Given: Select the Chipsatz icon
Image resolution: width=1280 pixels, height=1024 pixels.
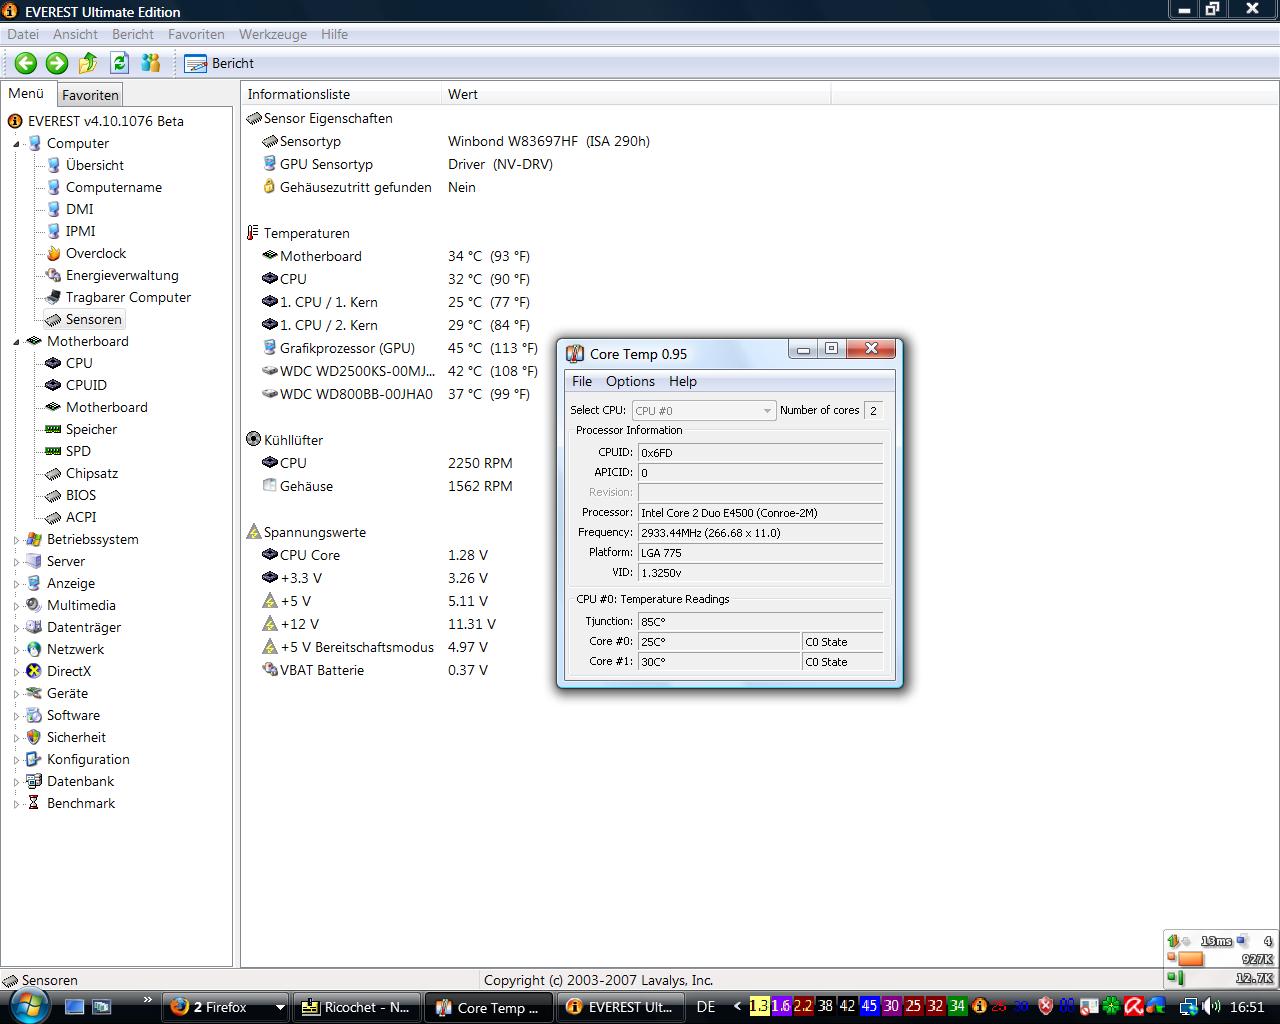Looking at the screenshot, I should (x=53, y=473).
